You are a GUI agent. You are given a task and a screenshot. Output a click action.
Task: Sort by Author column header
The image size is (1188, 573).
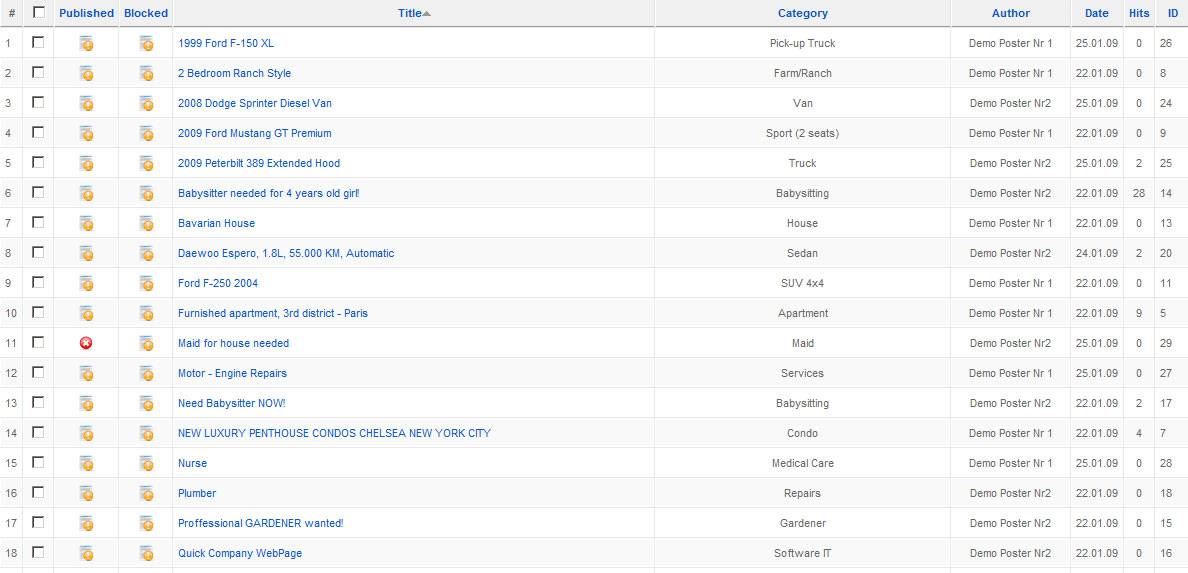[x=1010, y=13]
